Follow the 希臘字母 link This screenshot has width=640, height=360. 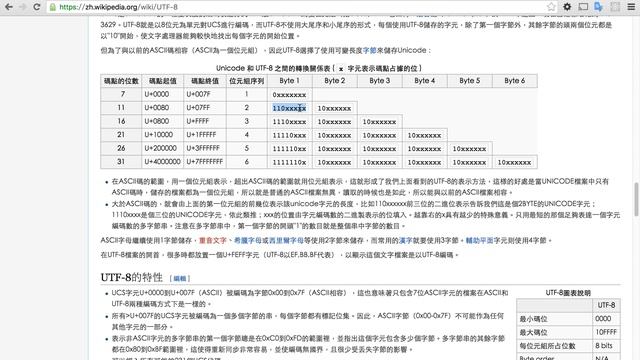tap(247, 240)
